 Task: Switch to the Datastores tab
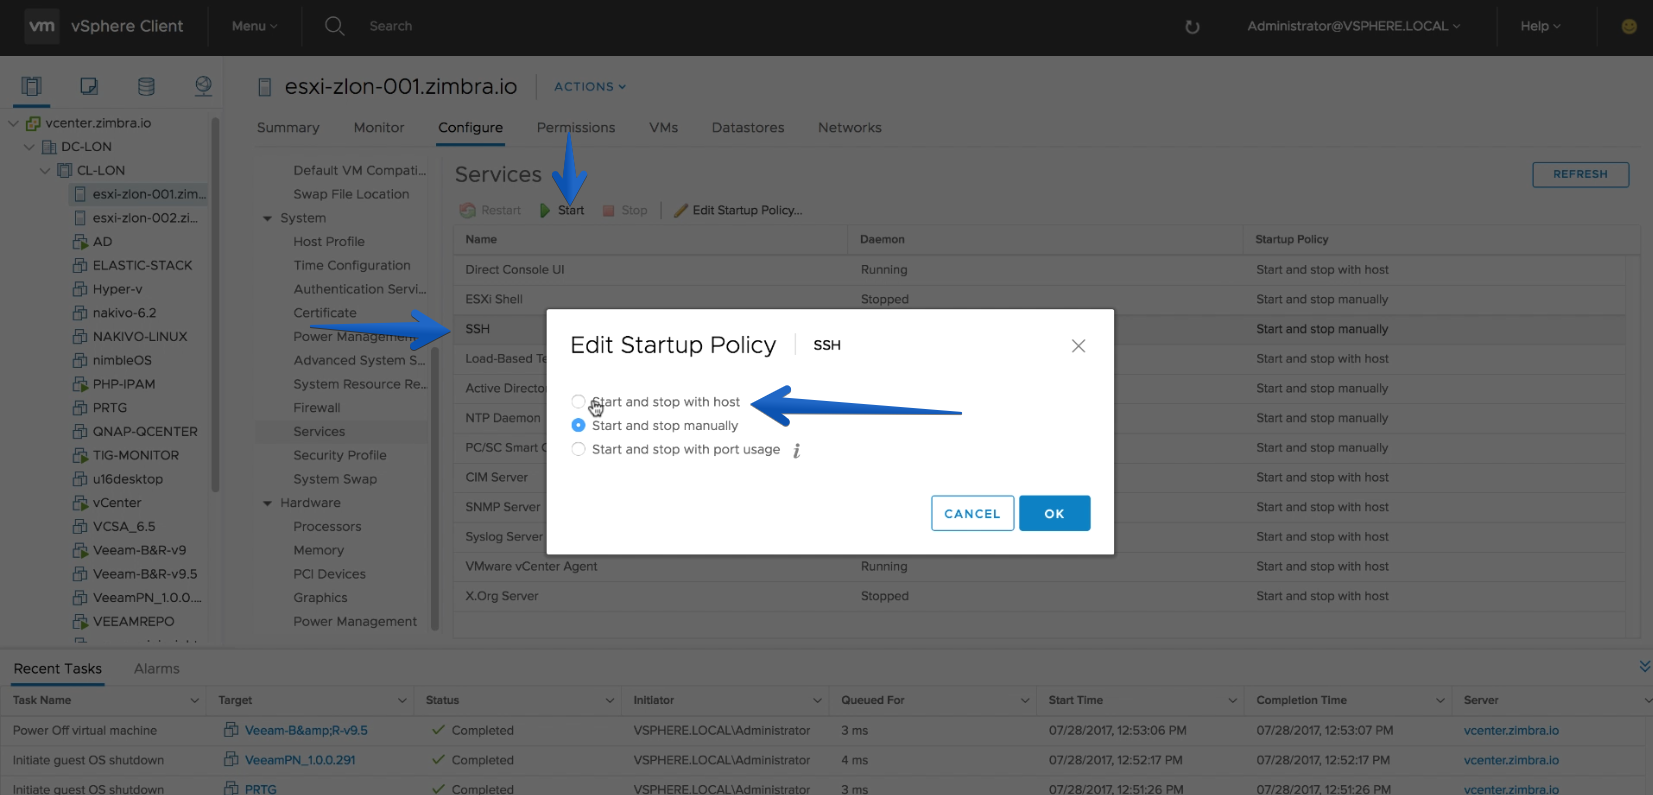[x=748, y=128]
